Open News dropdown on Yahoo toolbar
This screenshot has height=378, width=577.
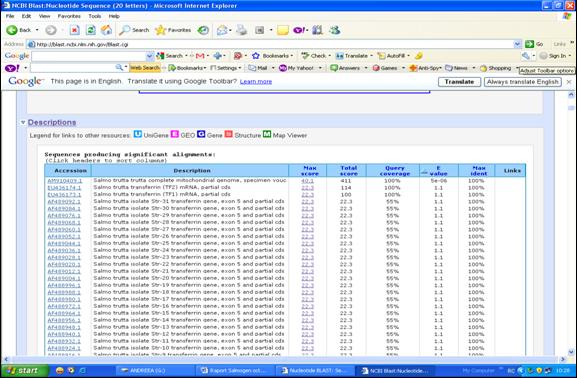click(x=474, y=68)
